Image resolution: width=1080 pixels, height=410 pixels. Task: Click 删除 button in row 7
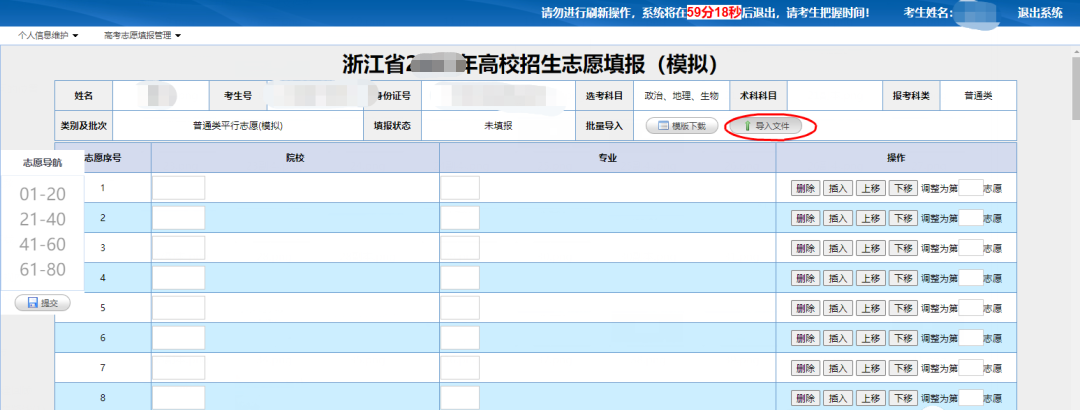[x=805, y=368]
